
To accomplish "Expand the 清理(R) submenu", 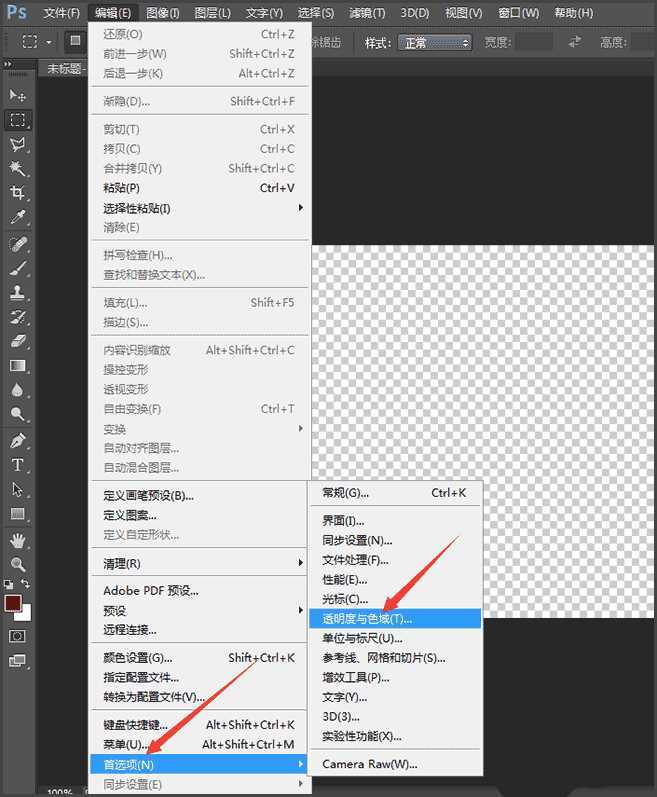I will click(199, 563).
